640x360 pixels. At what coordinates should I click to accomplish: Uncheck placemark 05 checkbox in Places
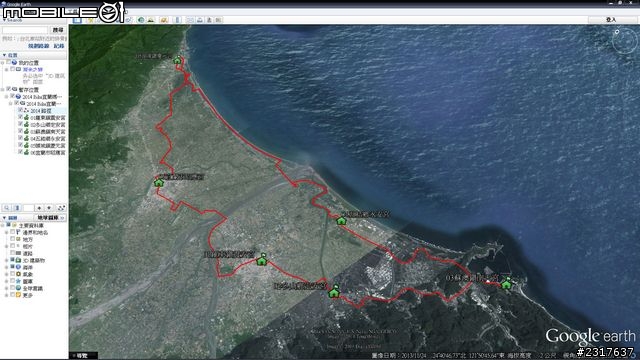click(20, 145)
